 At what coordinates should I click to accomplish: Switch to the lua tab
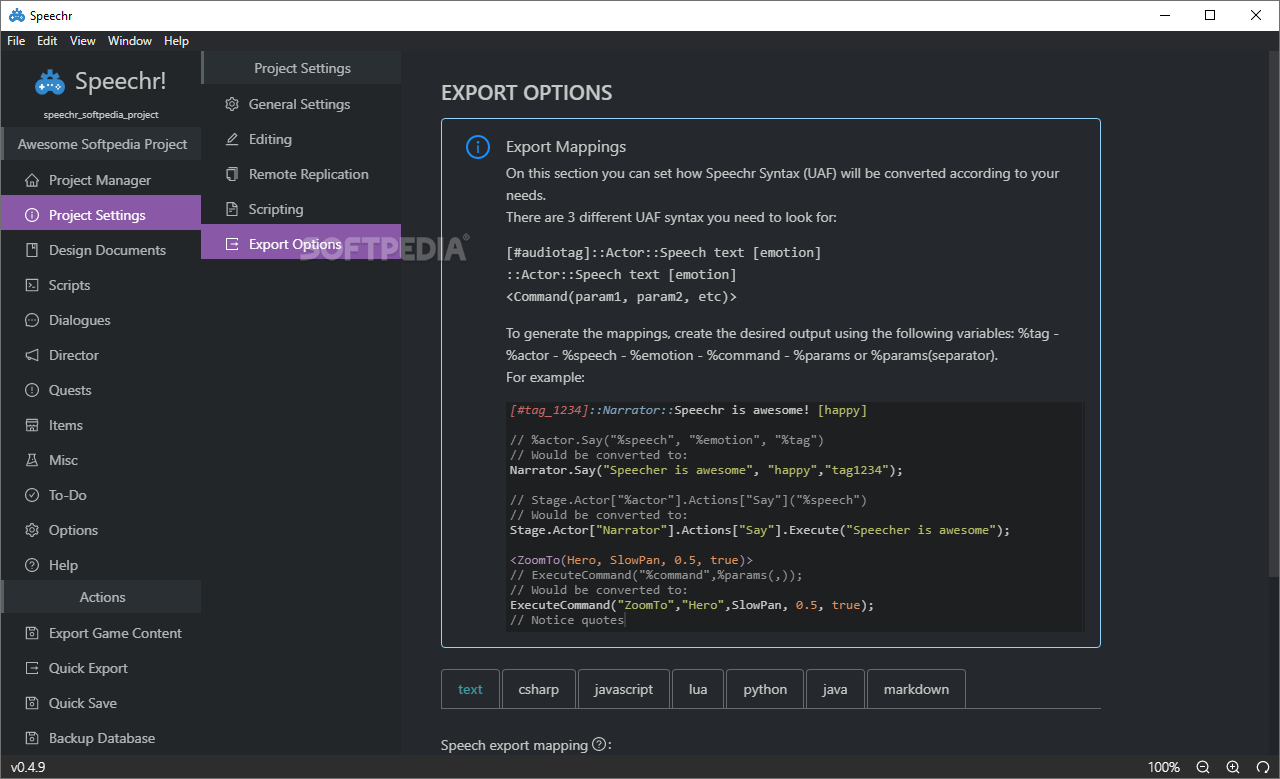click(x=698, y=689)
